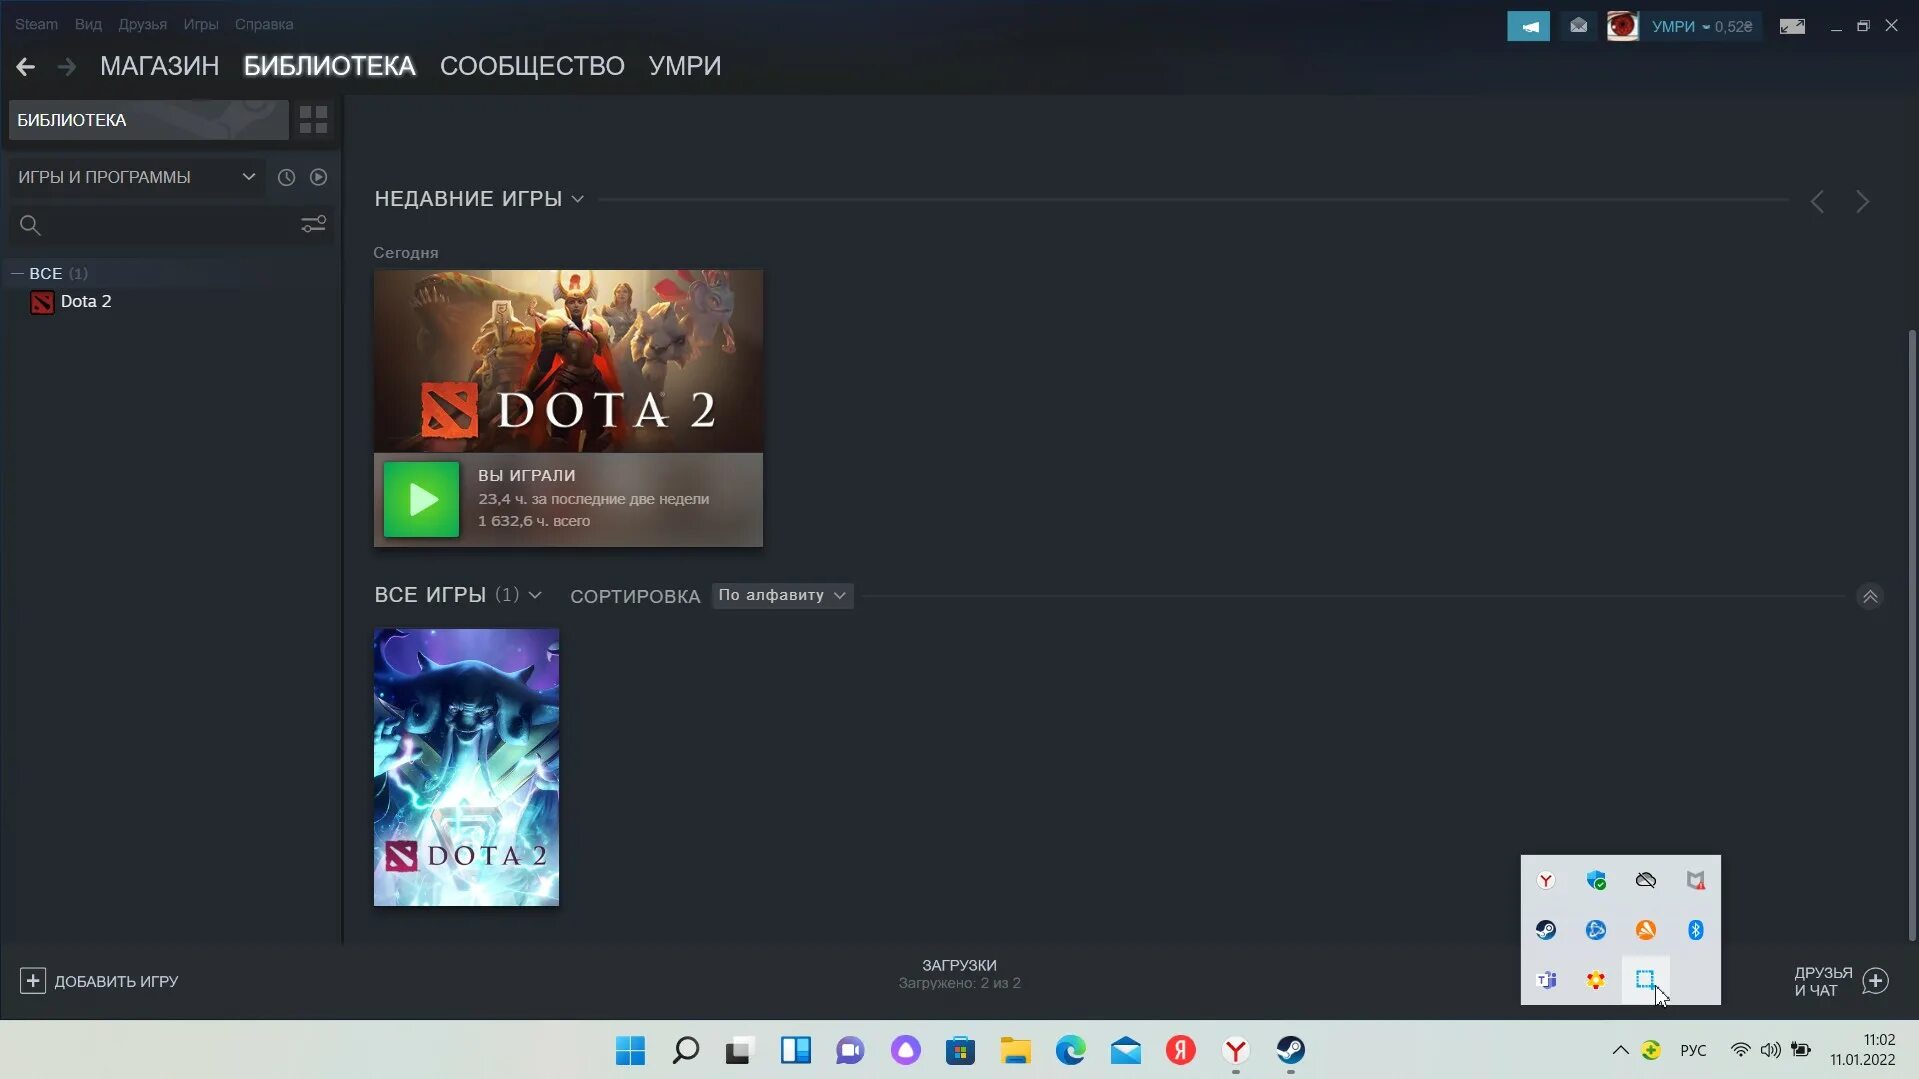
Task: Open the ЗАГРУЗКИ downloads section
Action: pos(959,974)
